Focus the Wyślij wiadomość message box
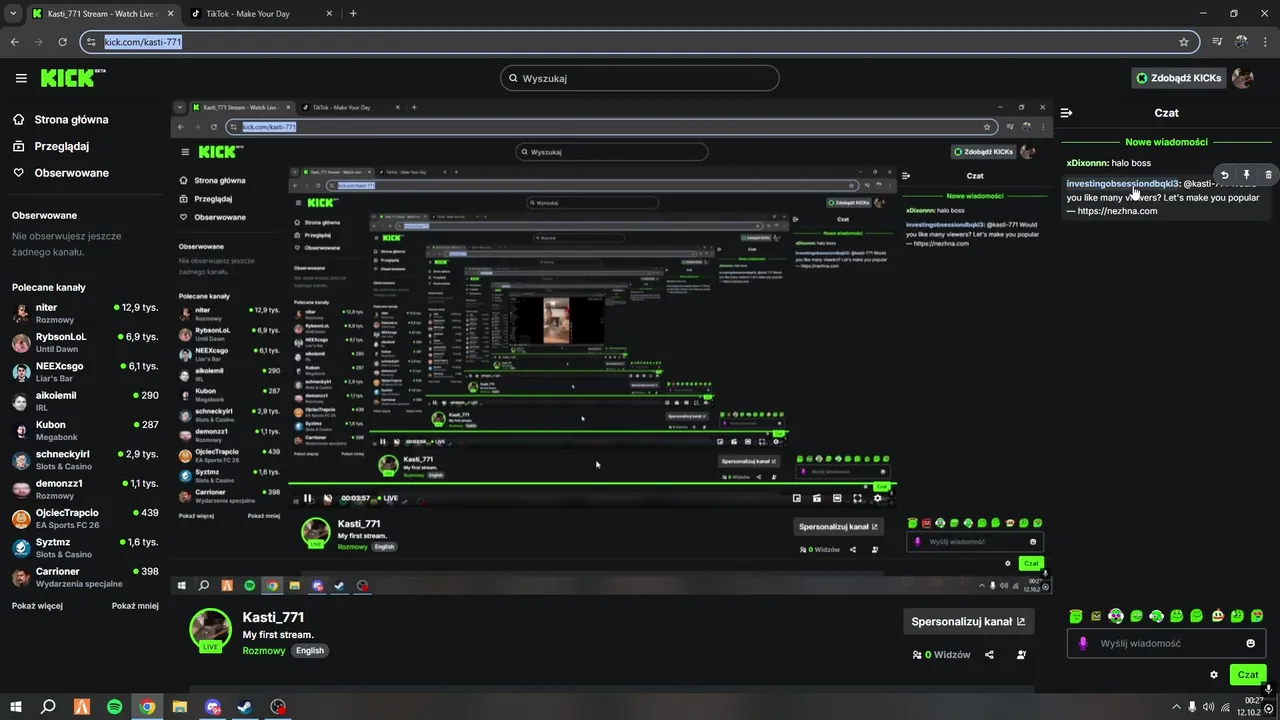1280x720 pixels. coord(1166,643)
